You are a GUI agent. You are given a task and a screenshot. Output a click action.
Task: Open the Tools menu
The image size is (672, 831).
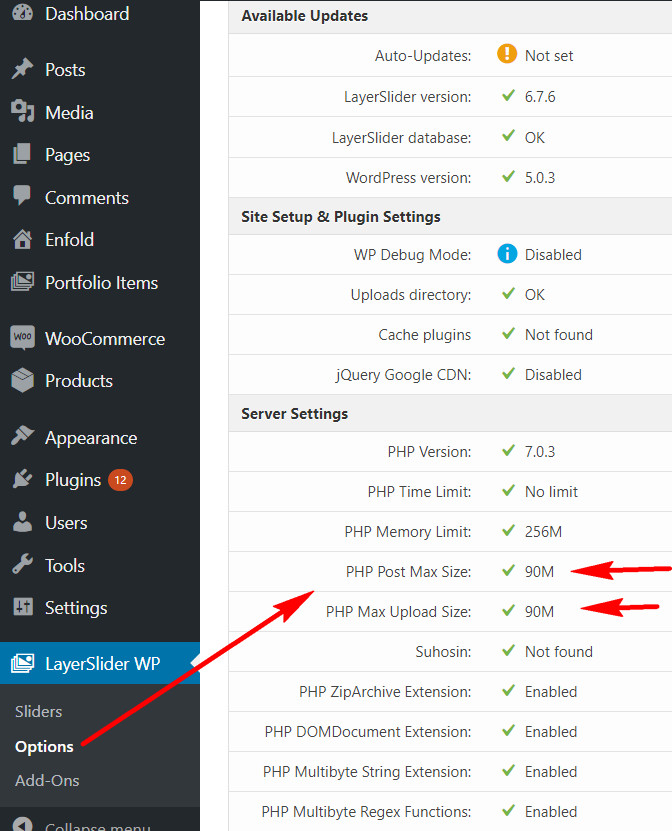pos(65,565)
